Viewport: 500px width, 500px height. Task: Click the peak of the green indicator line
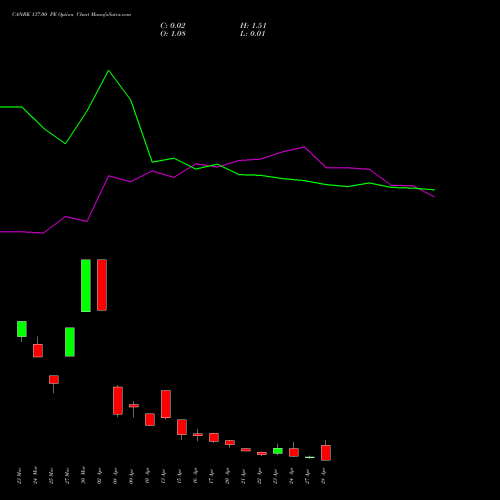pos(108,71)
